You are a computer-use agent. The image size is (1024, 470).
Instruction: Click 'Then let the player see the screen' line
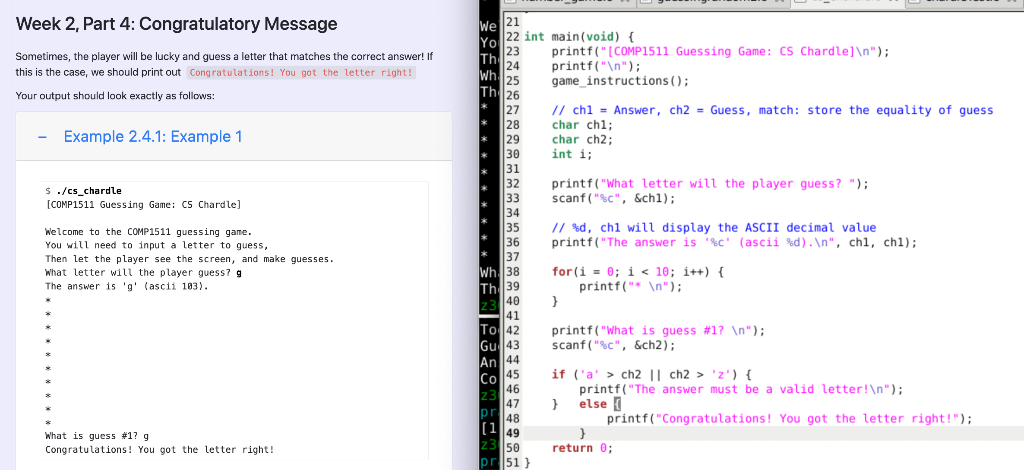189,259
